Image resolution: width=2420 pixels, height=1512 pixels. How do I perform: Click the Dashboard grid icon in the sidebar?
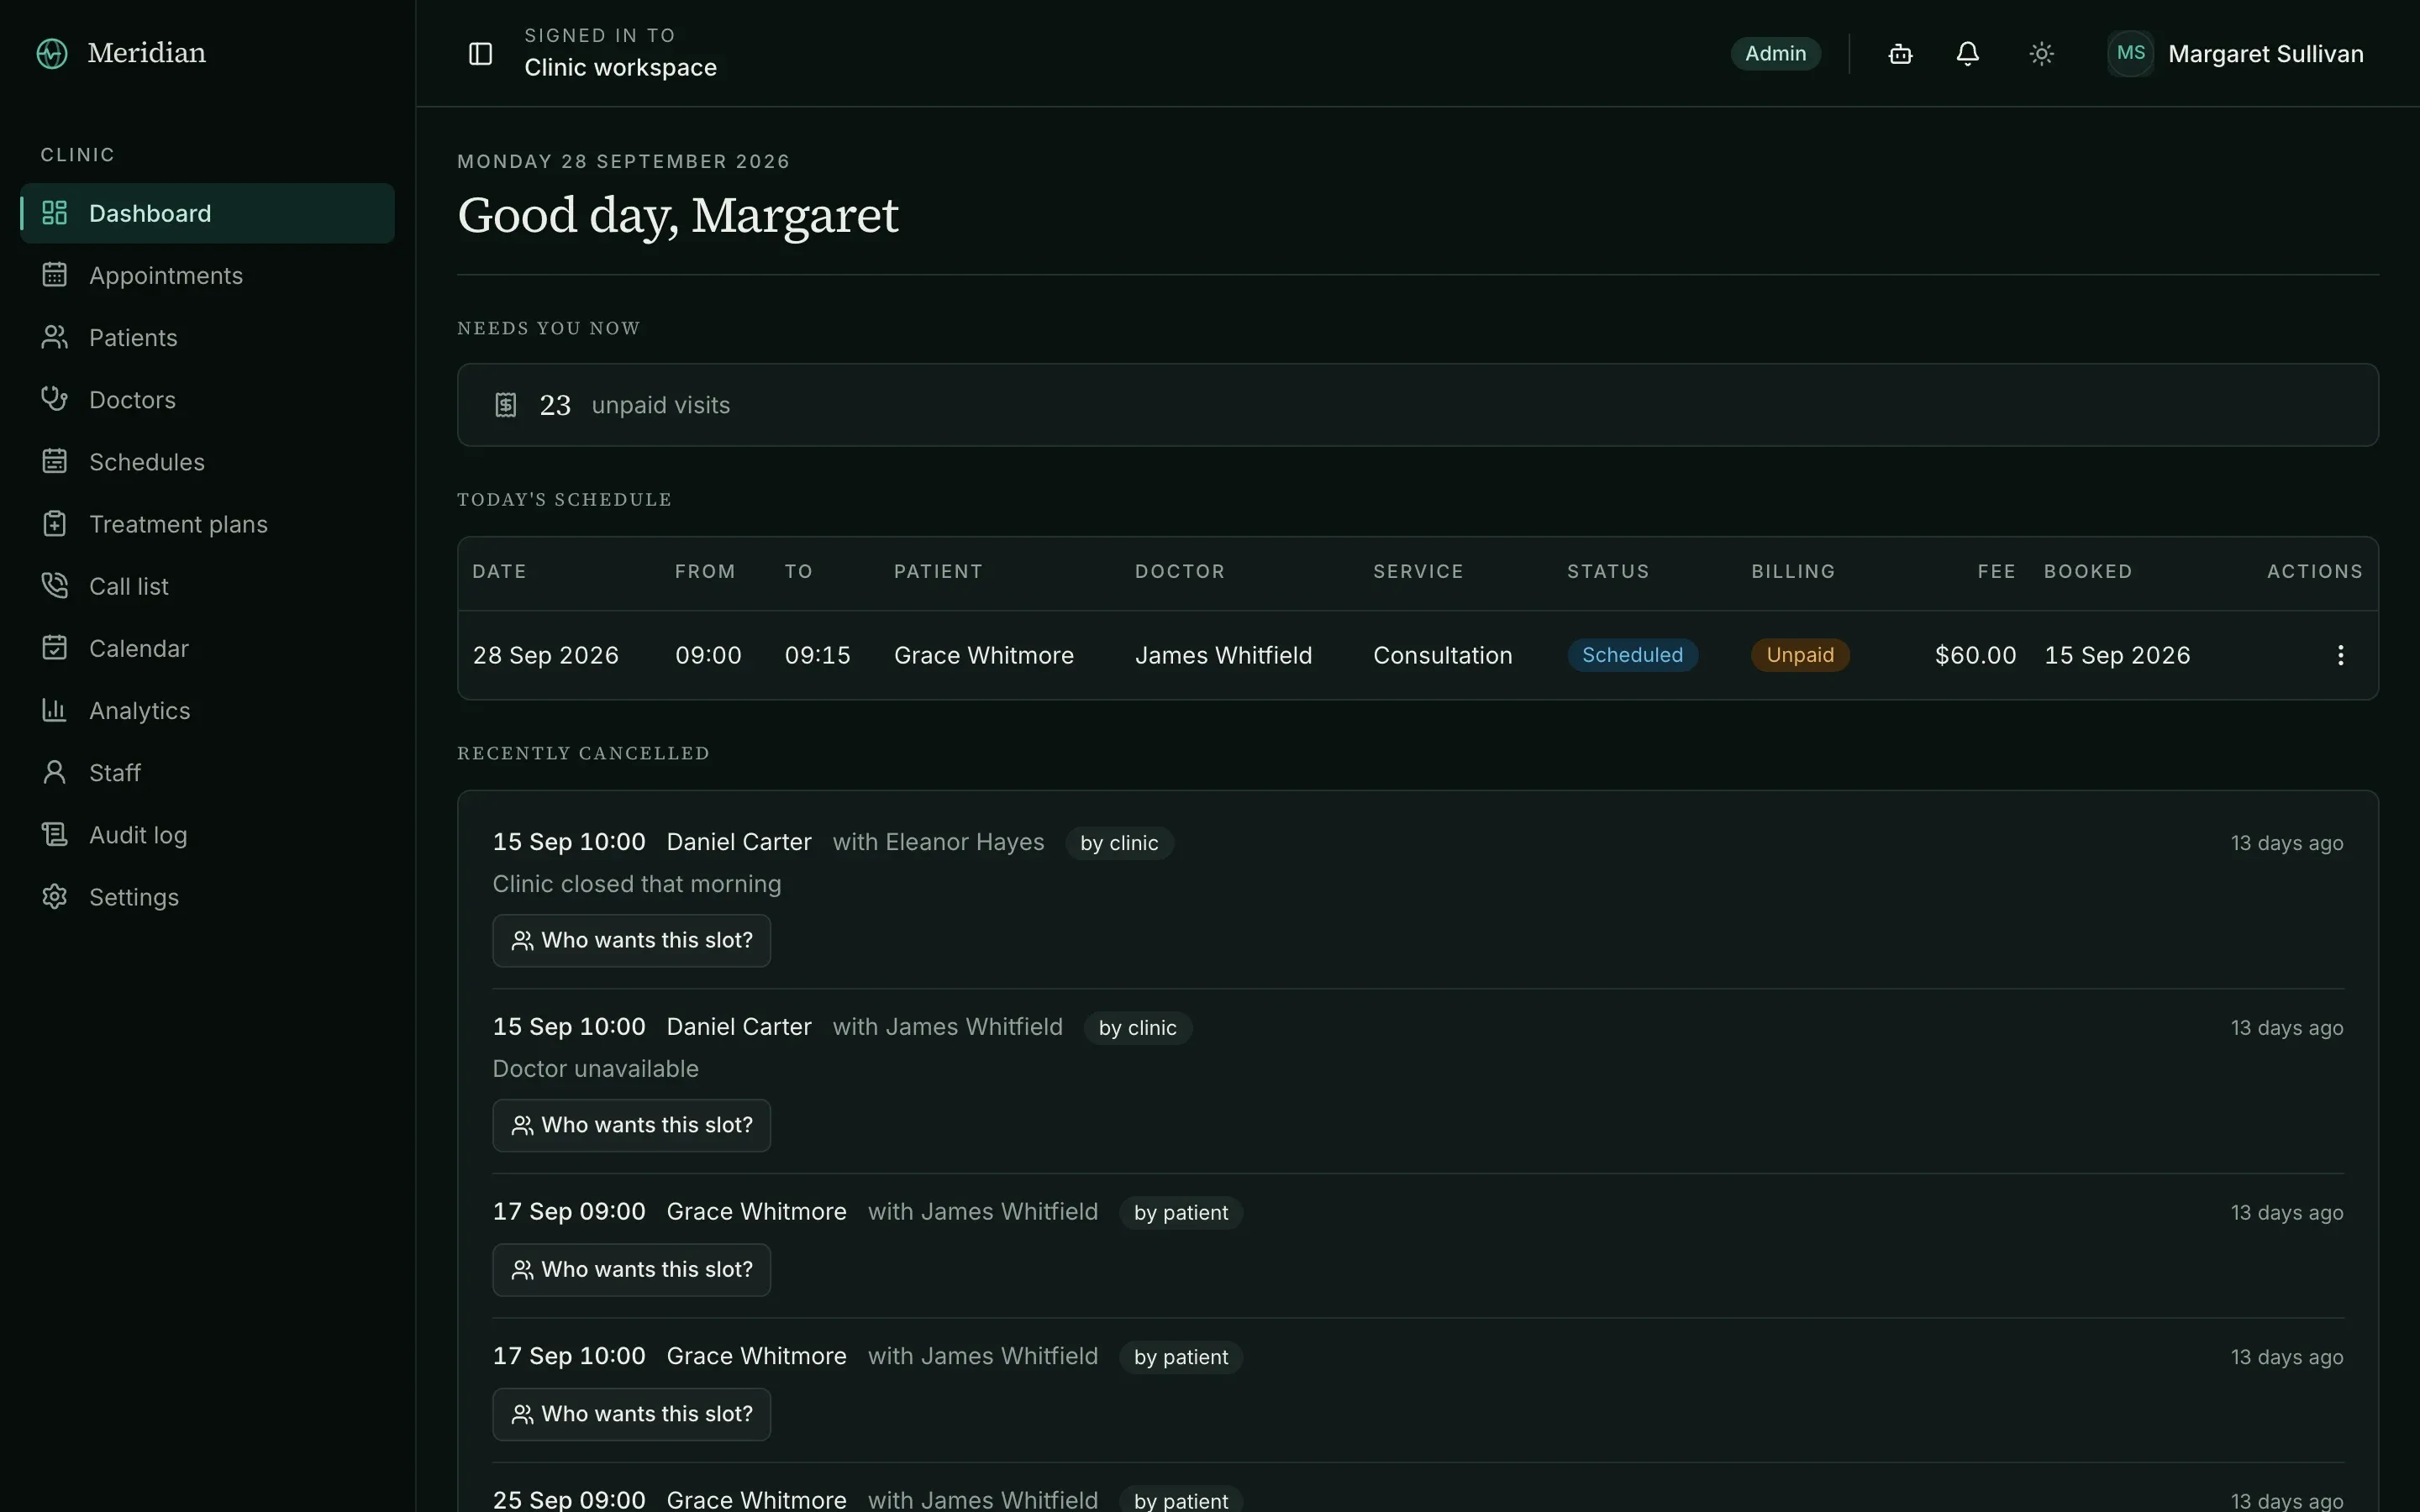coord(55,213)
